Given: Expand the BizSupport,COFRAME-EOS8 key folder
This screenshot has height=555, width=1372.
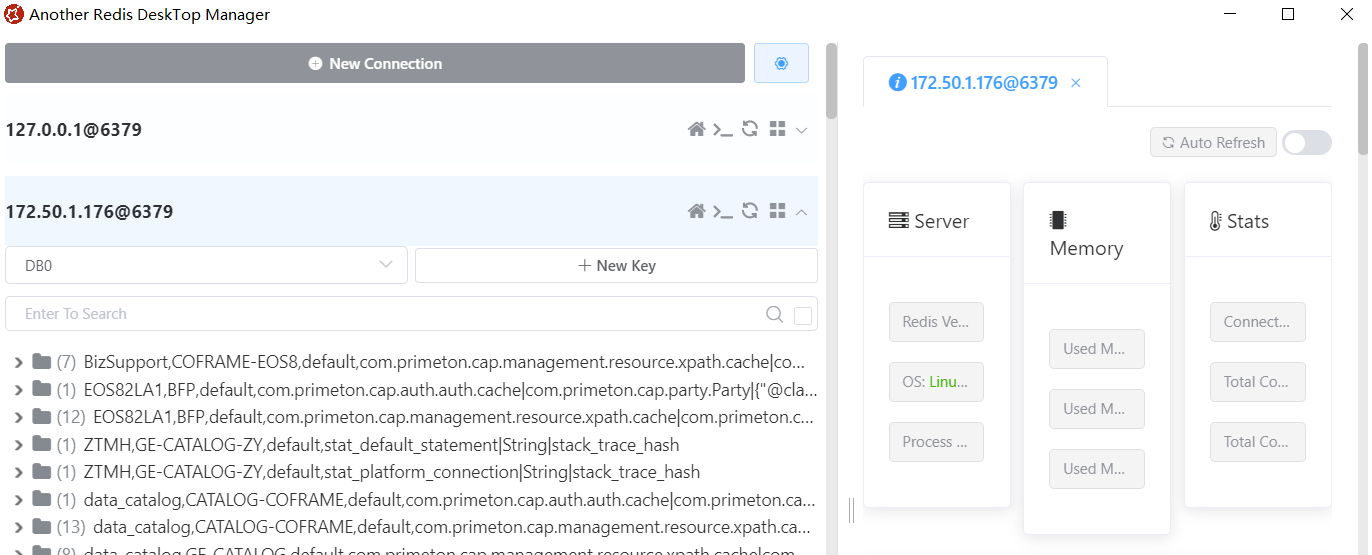Looking at the screenshot, I should (18, 362).
